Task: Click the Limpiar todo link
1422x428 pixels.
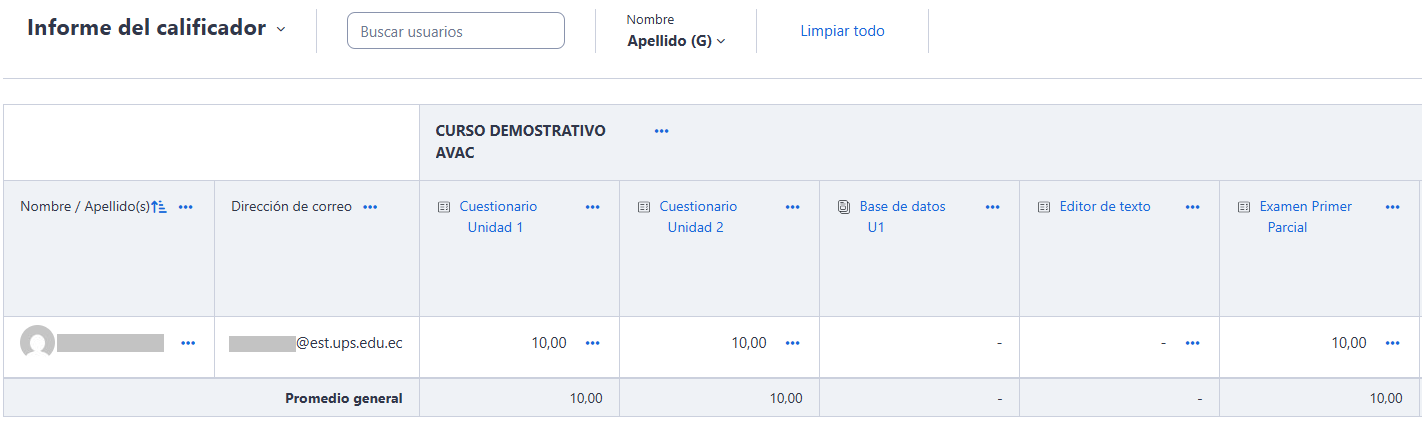Action: [842, 31]
